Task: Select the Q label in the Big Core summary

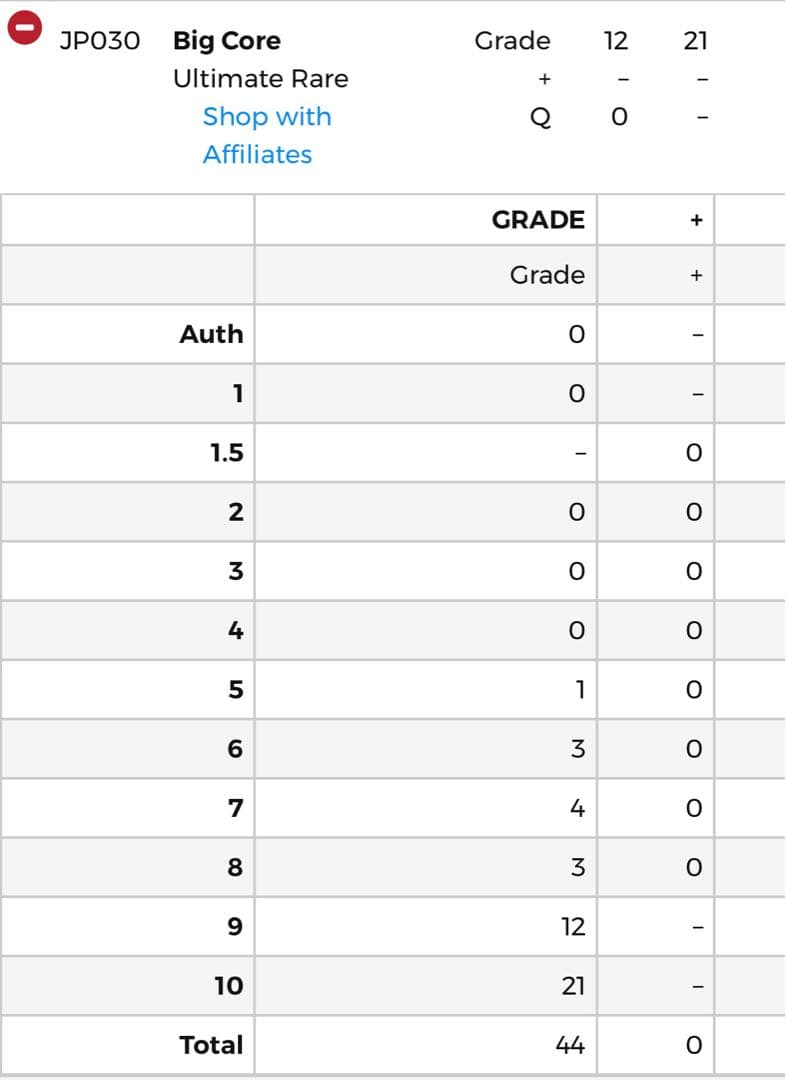Action: point(541,117)
